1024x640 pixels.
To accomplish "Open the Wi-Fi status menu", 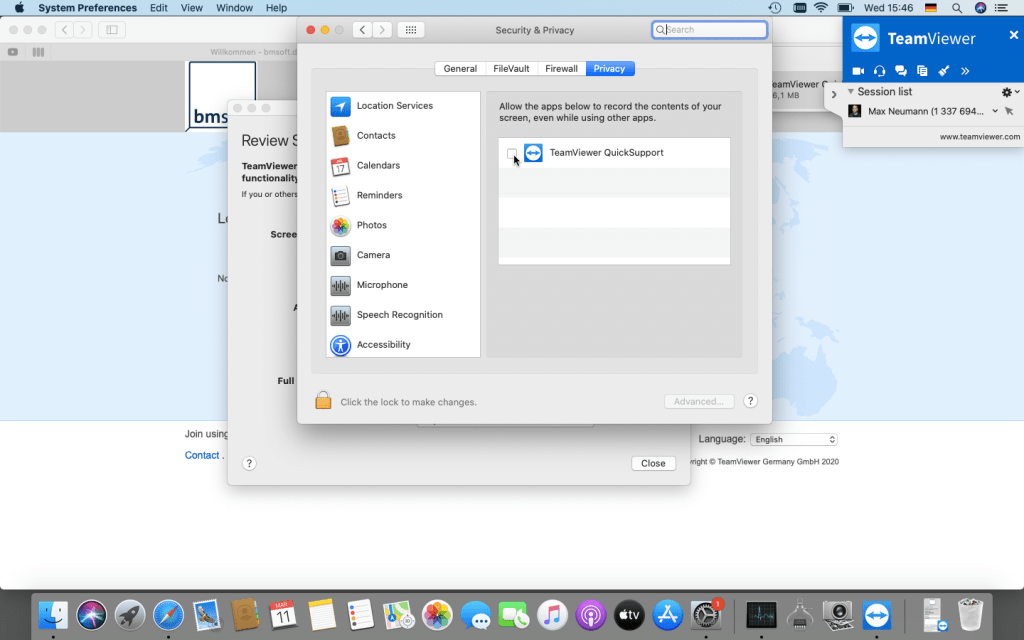I will [x=822, y=8].
